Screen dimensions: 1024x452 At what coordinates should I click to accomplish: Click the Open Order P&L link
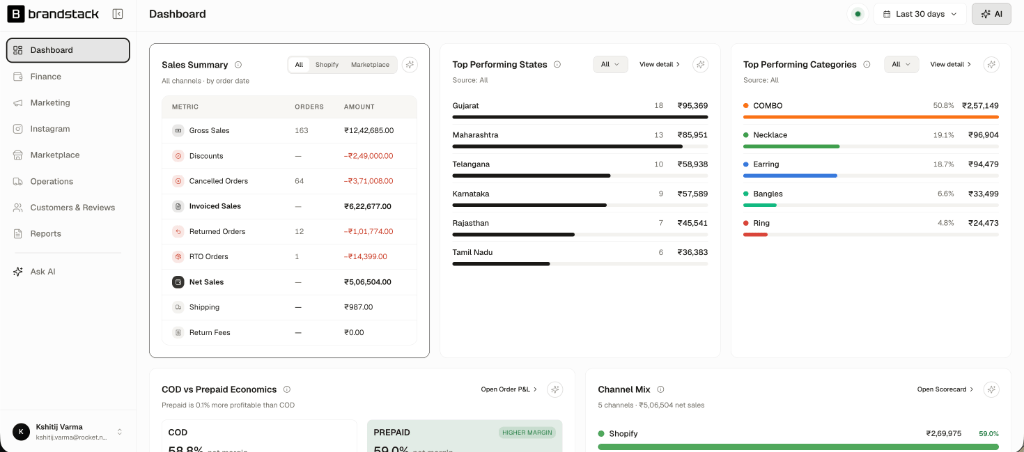[509, 389]
